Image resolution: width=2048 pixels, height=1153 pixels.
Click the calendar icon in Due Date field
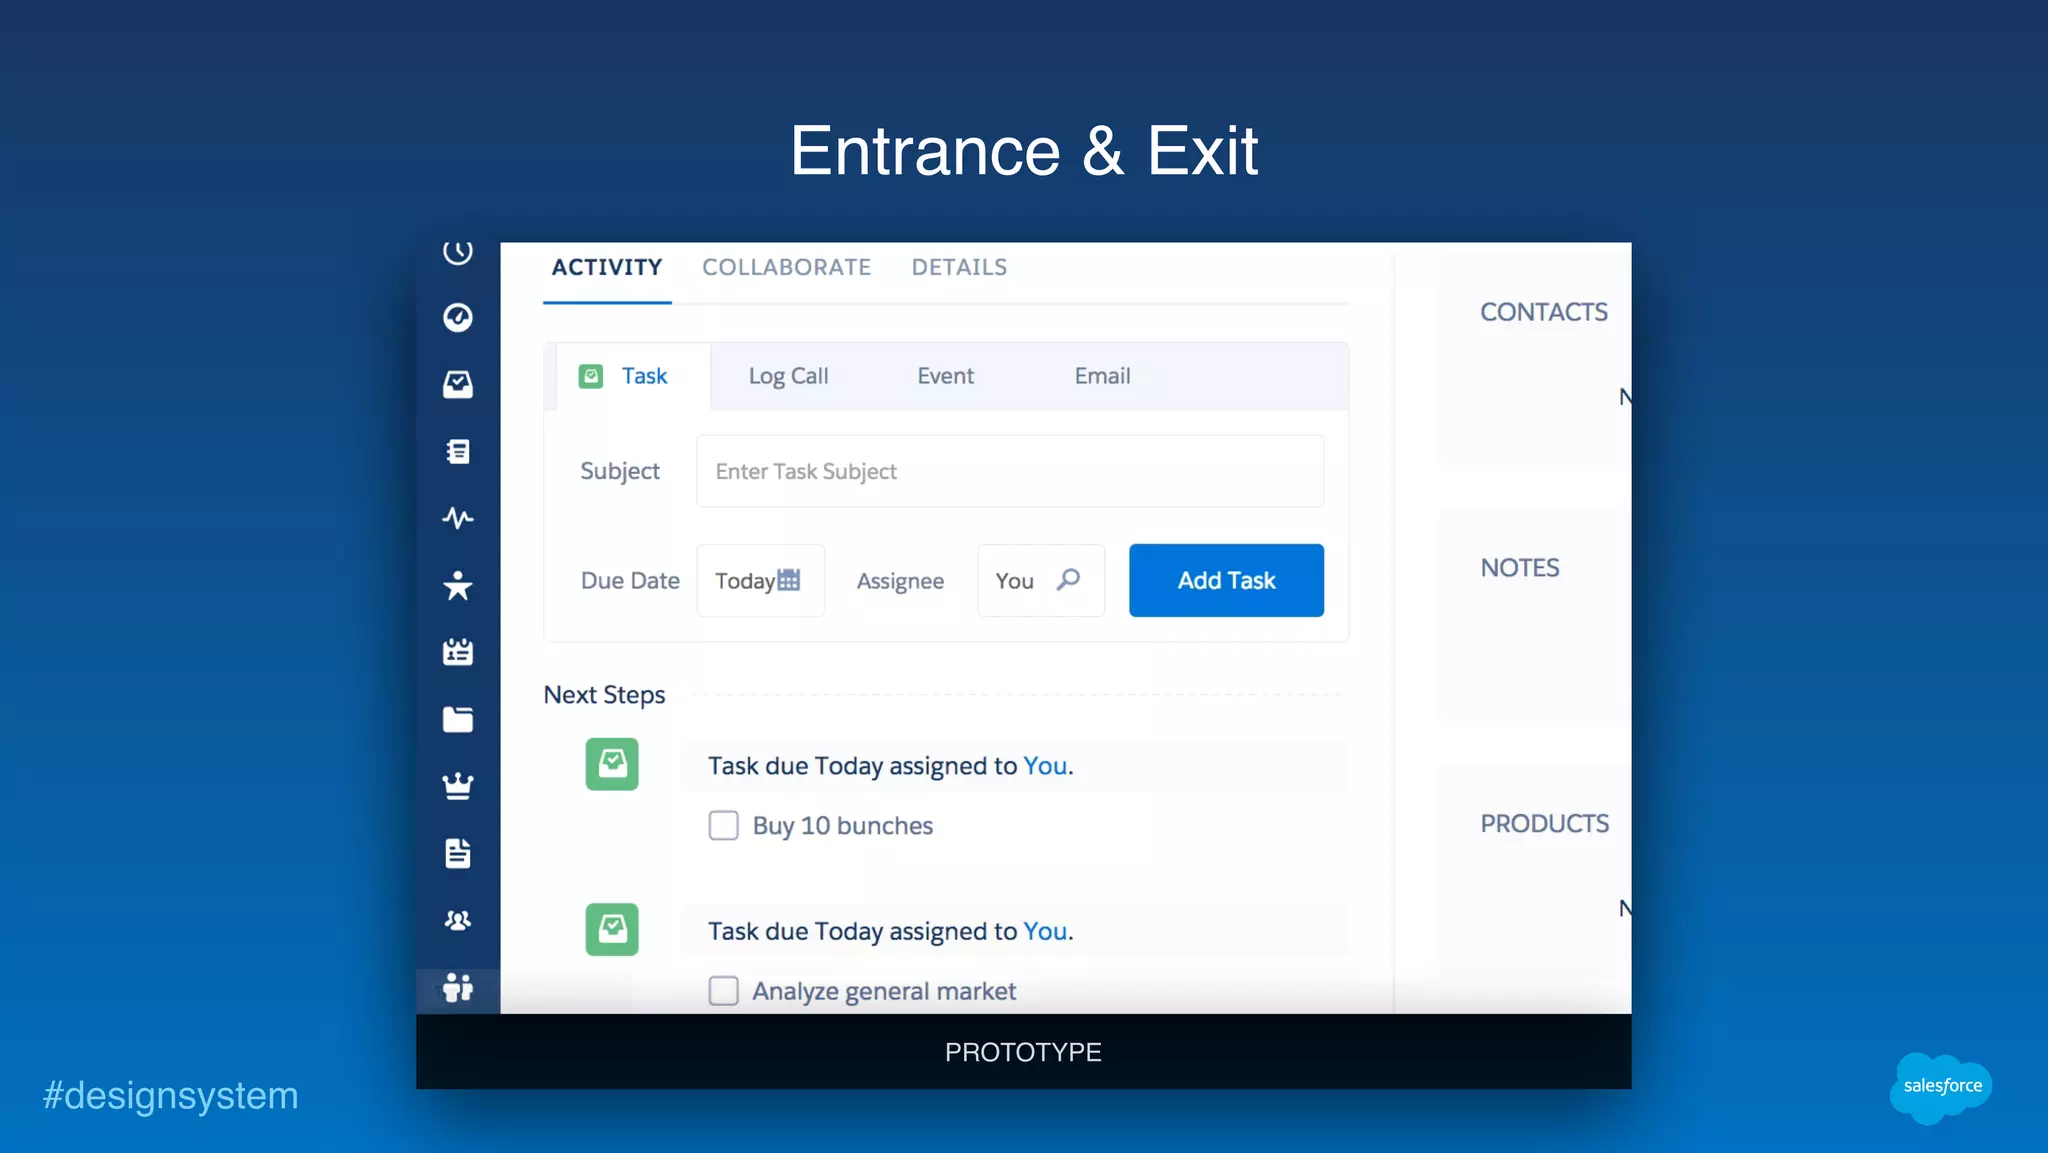789,580
